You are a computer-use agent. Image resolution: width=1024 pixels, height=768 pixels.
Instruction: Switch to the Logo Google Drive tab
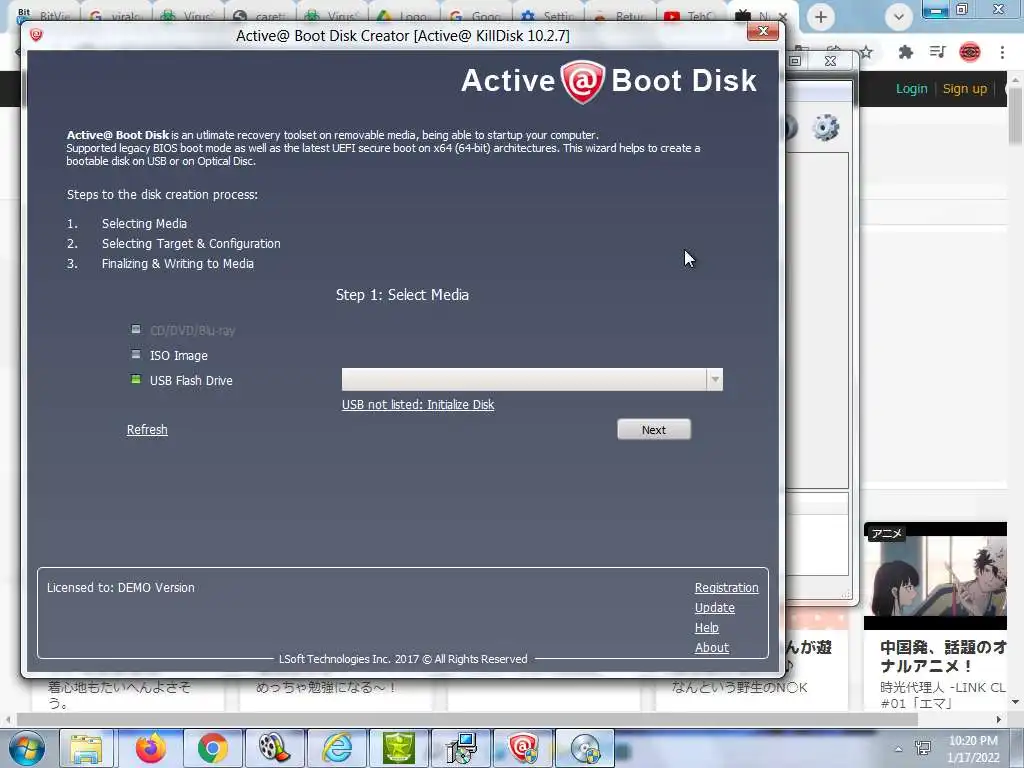406,14
